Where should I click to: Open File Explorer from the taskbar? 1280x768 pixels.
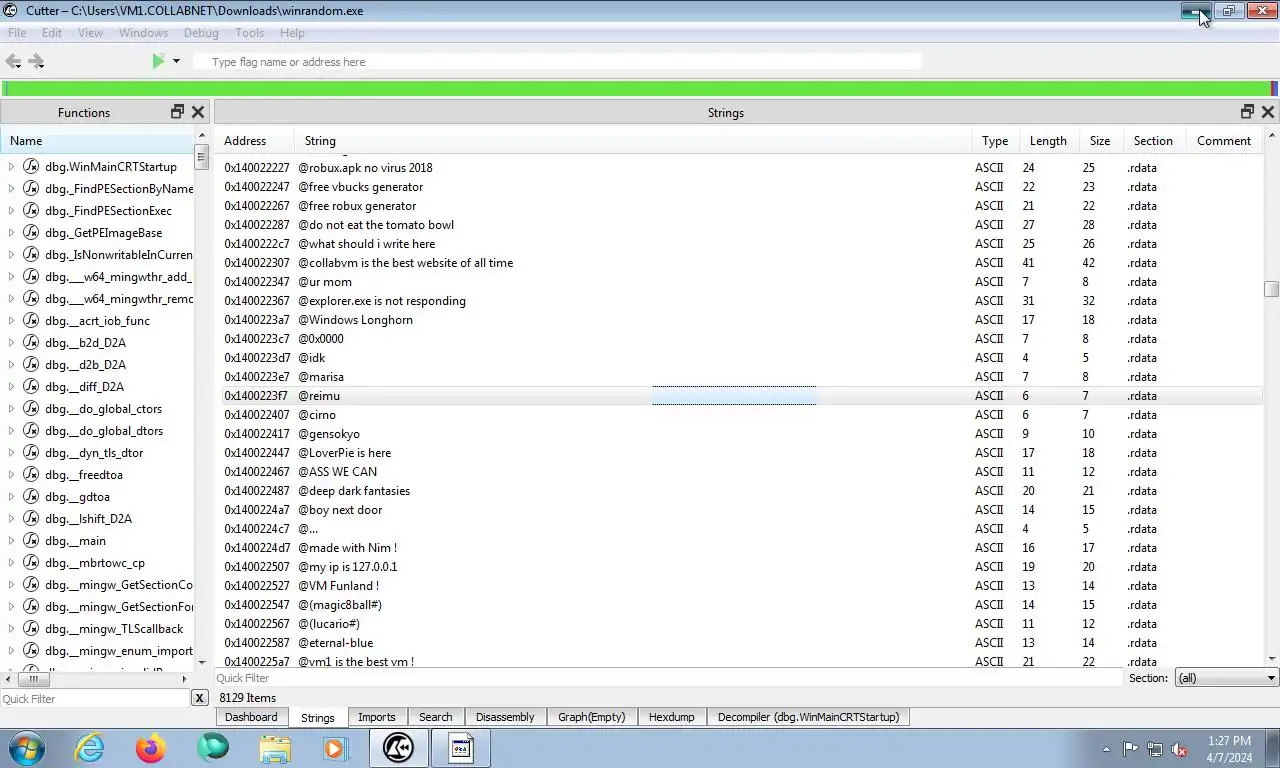pyautogui.click(x=274, y=747)
